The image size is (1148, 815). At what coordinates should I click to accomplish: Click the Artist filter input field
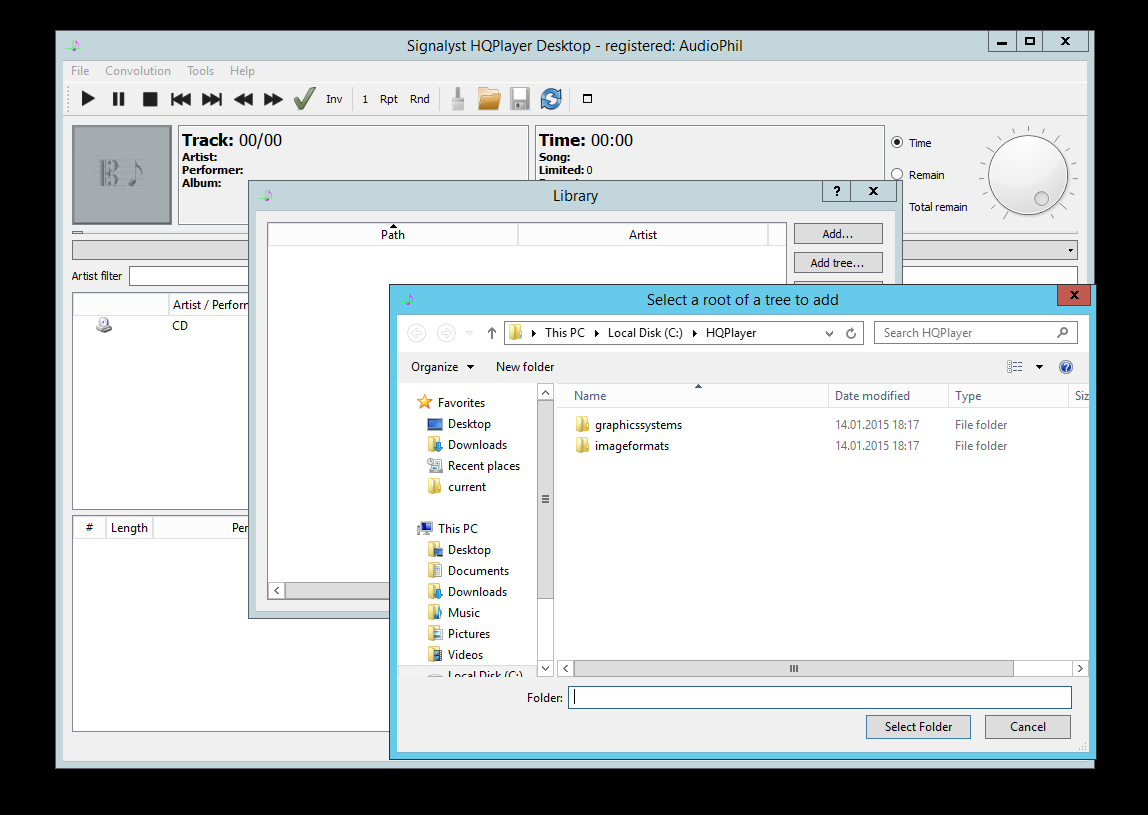[189, 276]
